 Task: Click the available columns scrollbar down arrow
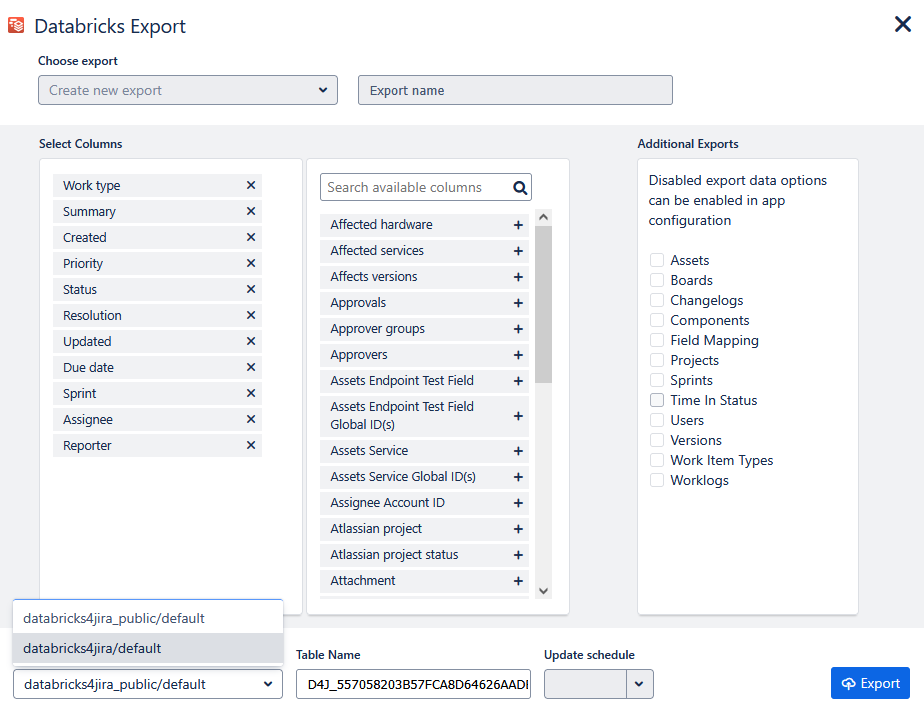pos(543,591)
